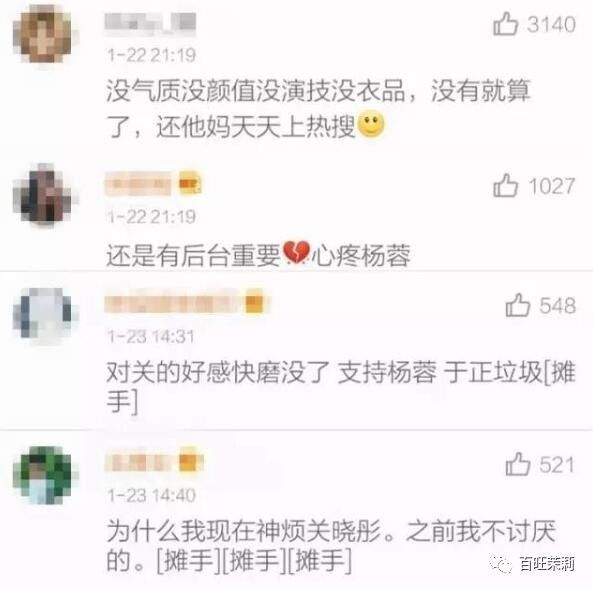Click the third commenter's orange member badge

(255, 302)
